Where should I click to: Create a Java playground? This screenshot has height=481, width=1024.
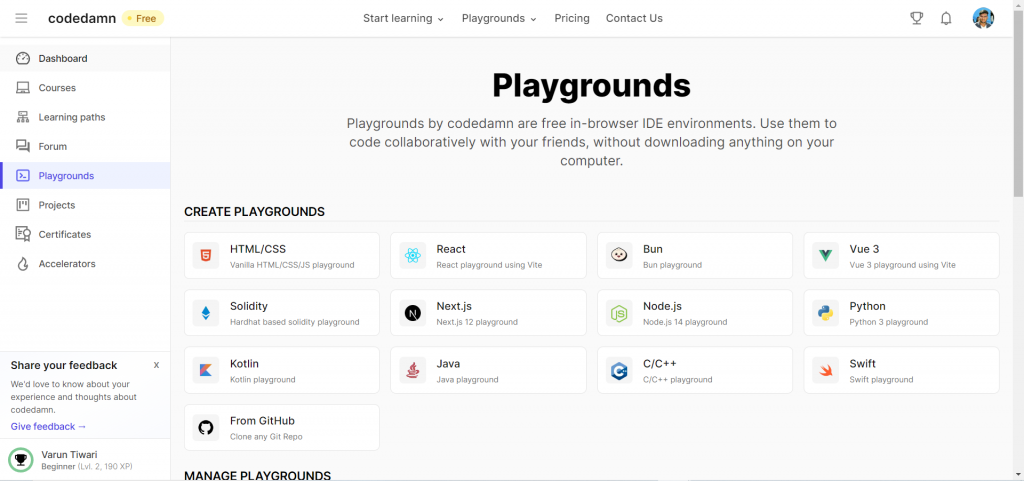[488, 371]
